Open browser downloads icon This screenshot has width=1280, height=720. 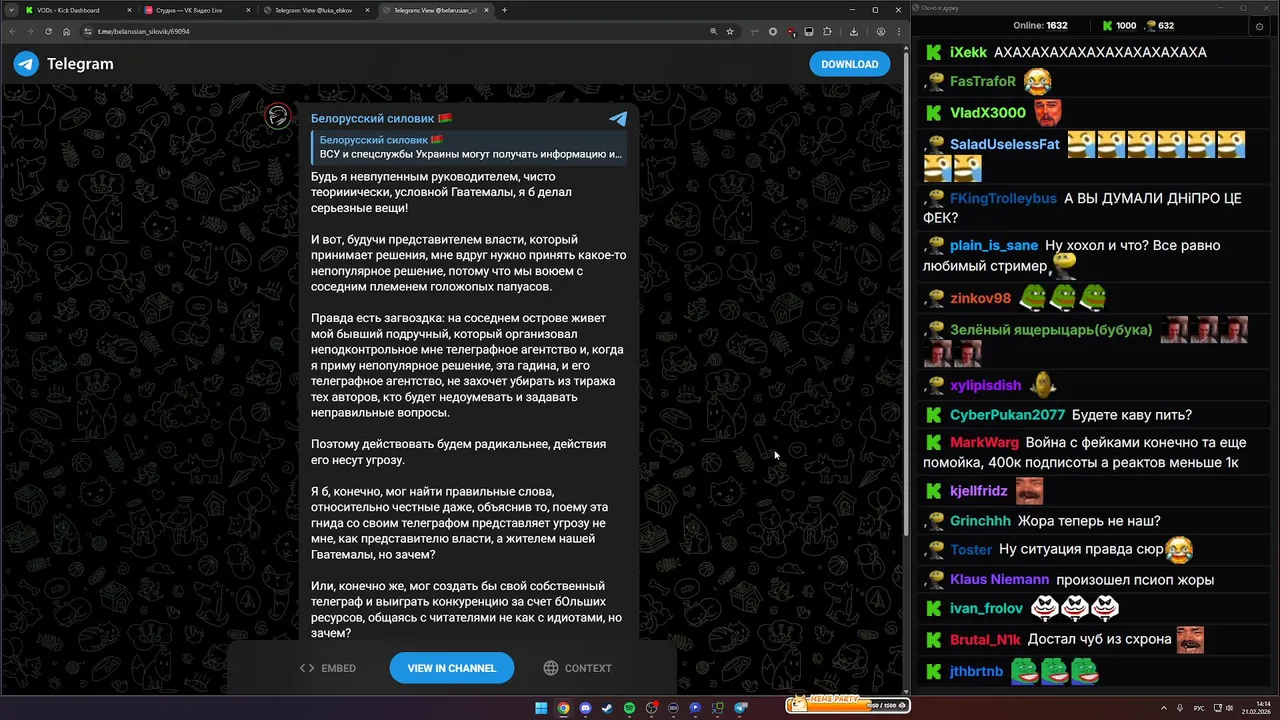coord(854,31)
